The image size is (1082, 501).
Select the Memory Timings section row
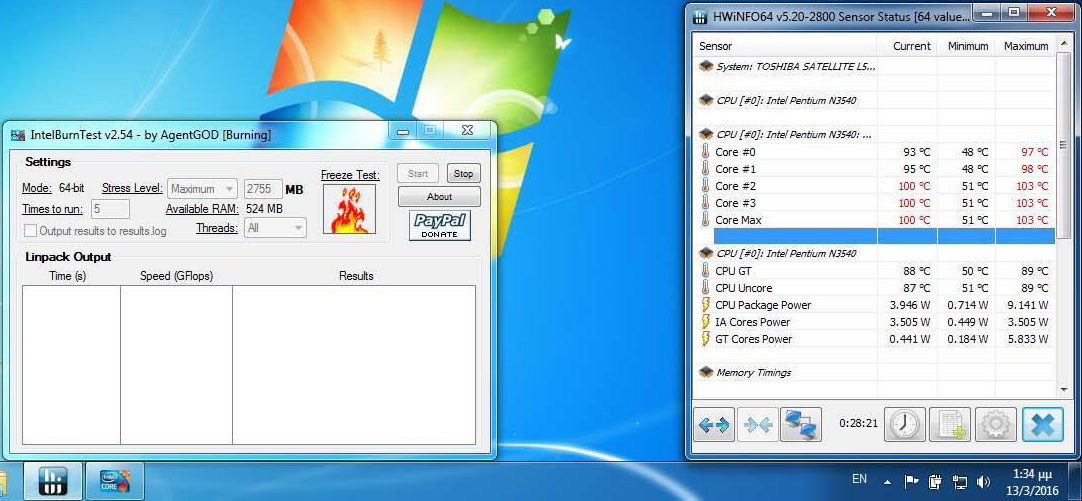click(x=874, y=373)
